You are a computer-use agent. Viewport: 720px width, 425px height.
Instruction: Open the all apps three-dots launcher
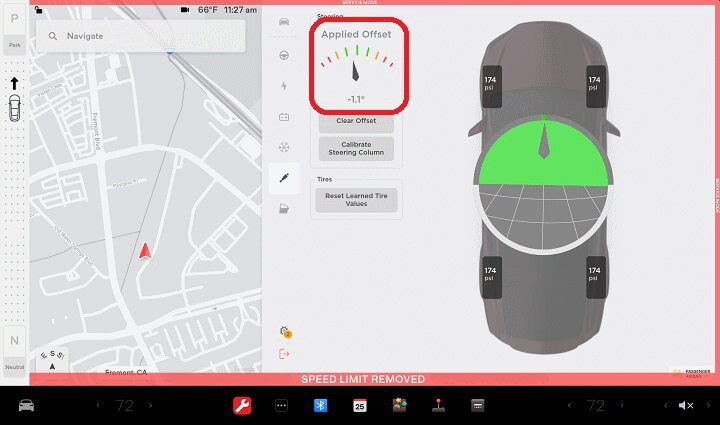(281, 405)
